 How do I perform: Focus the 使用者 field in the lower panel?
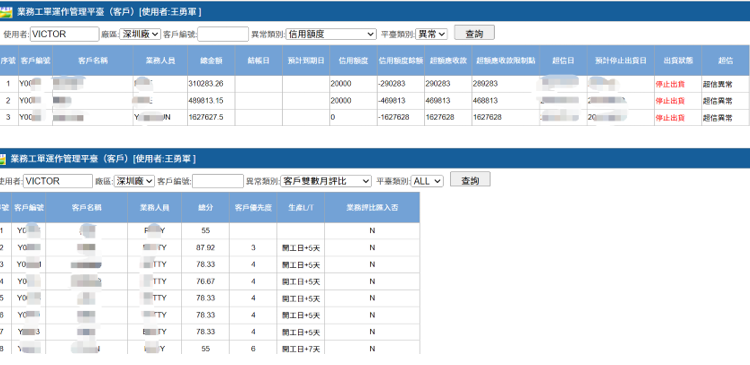click(58, 181)
